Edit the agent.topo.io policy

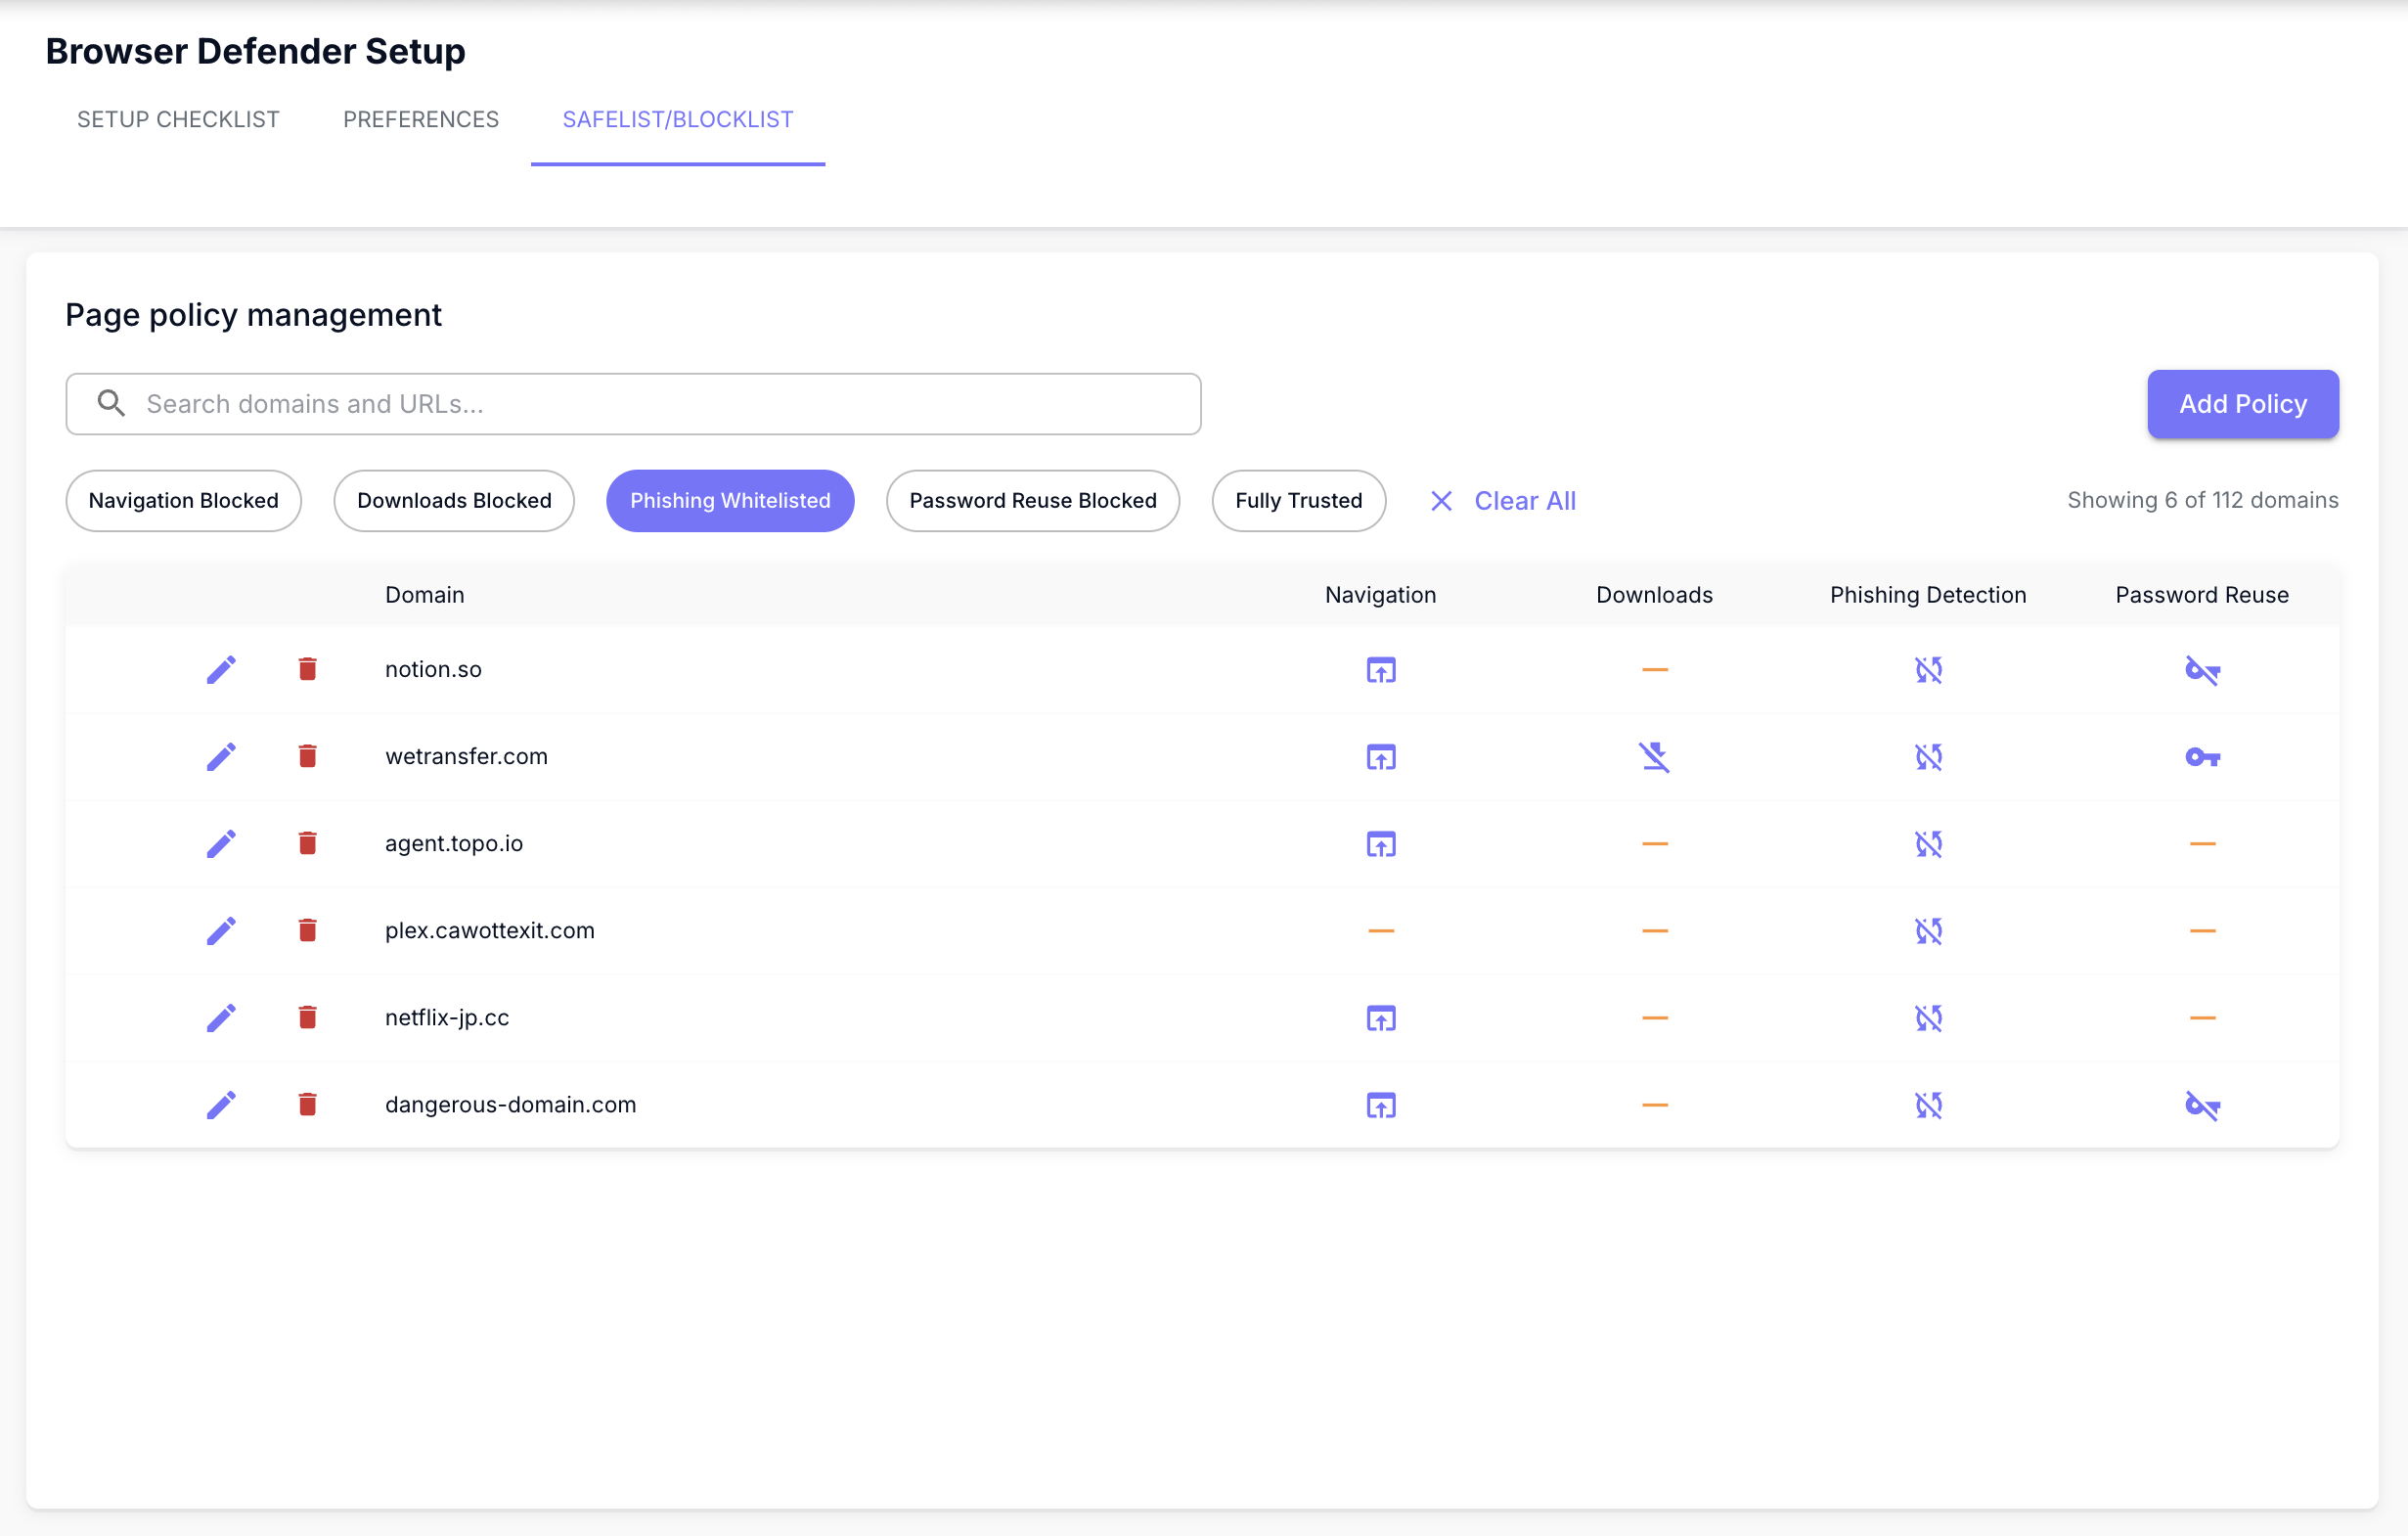[x=221, y=843]
